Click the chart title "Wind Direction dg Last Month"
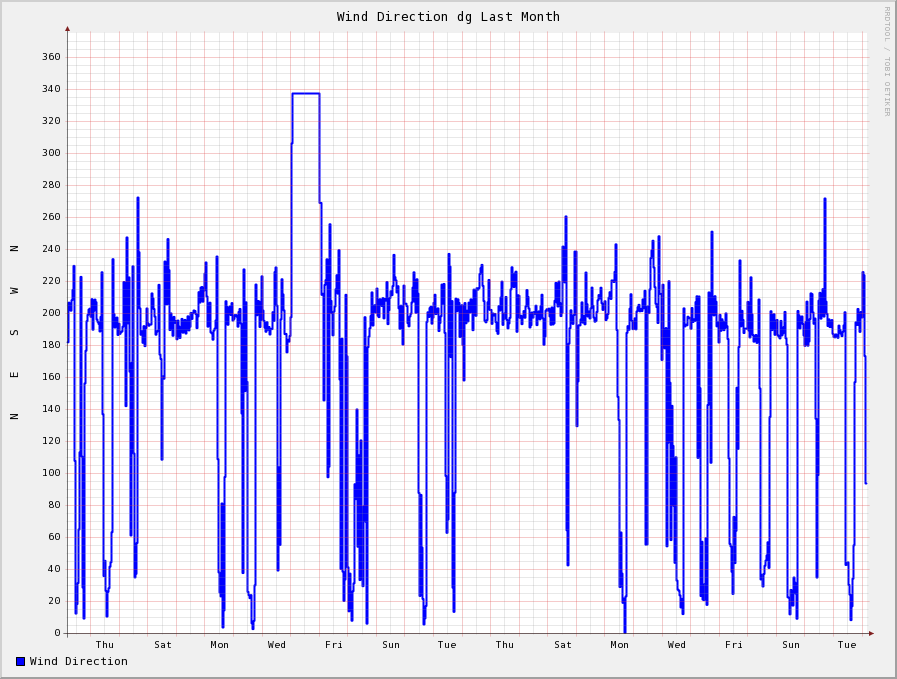Screen dimensions: 897x679 click(x=448, y=17)
